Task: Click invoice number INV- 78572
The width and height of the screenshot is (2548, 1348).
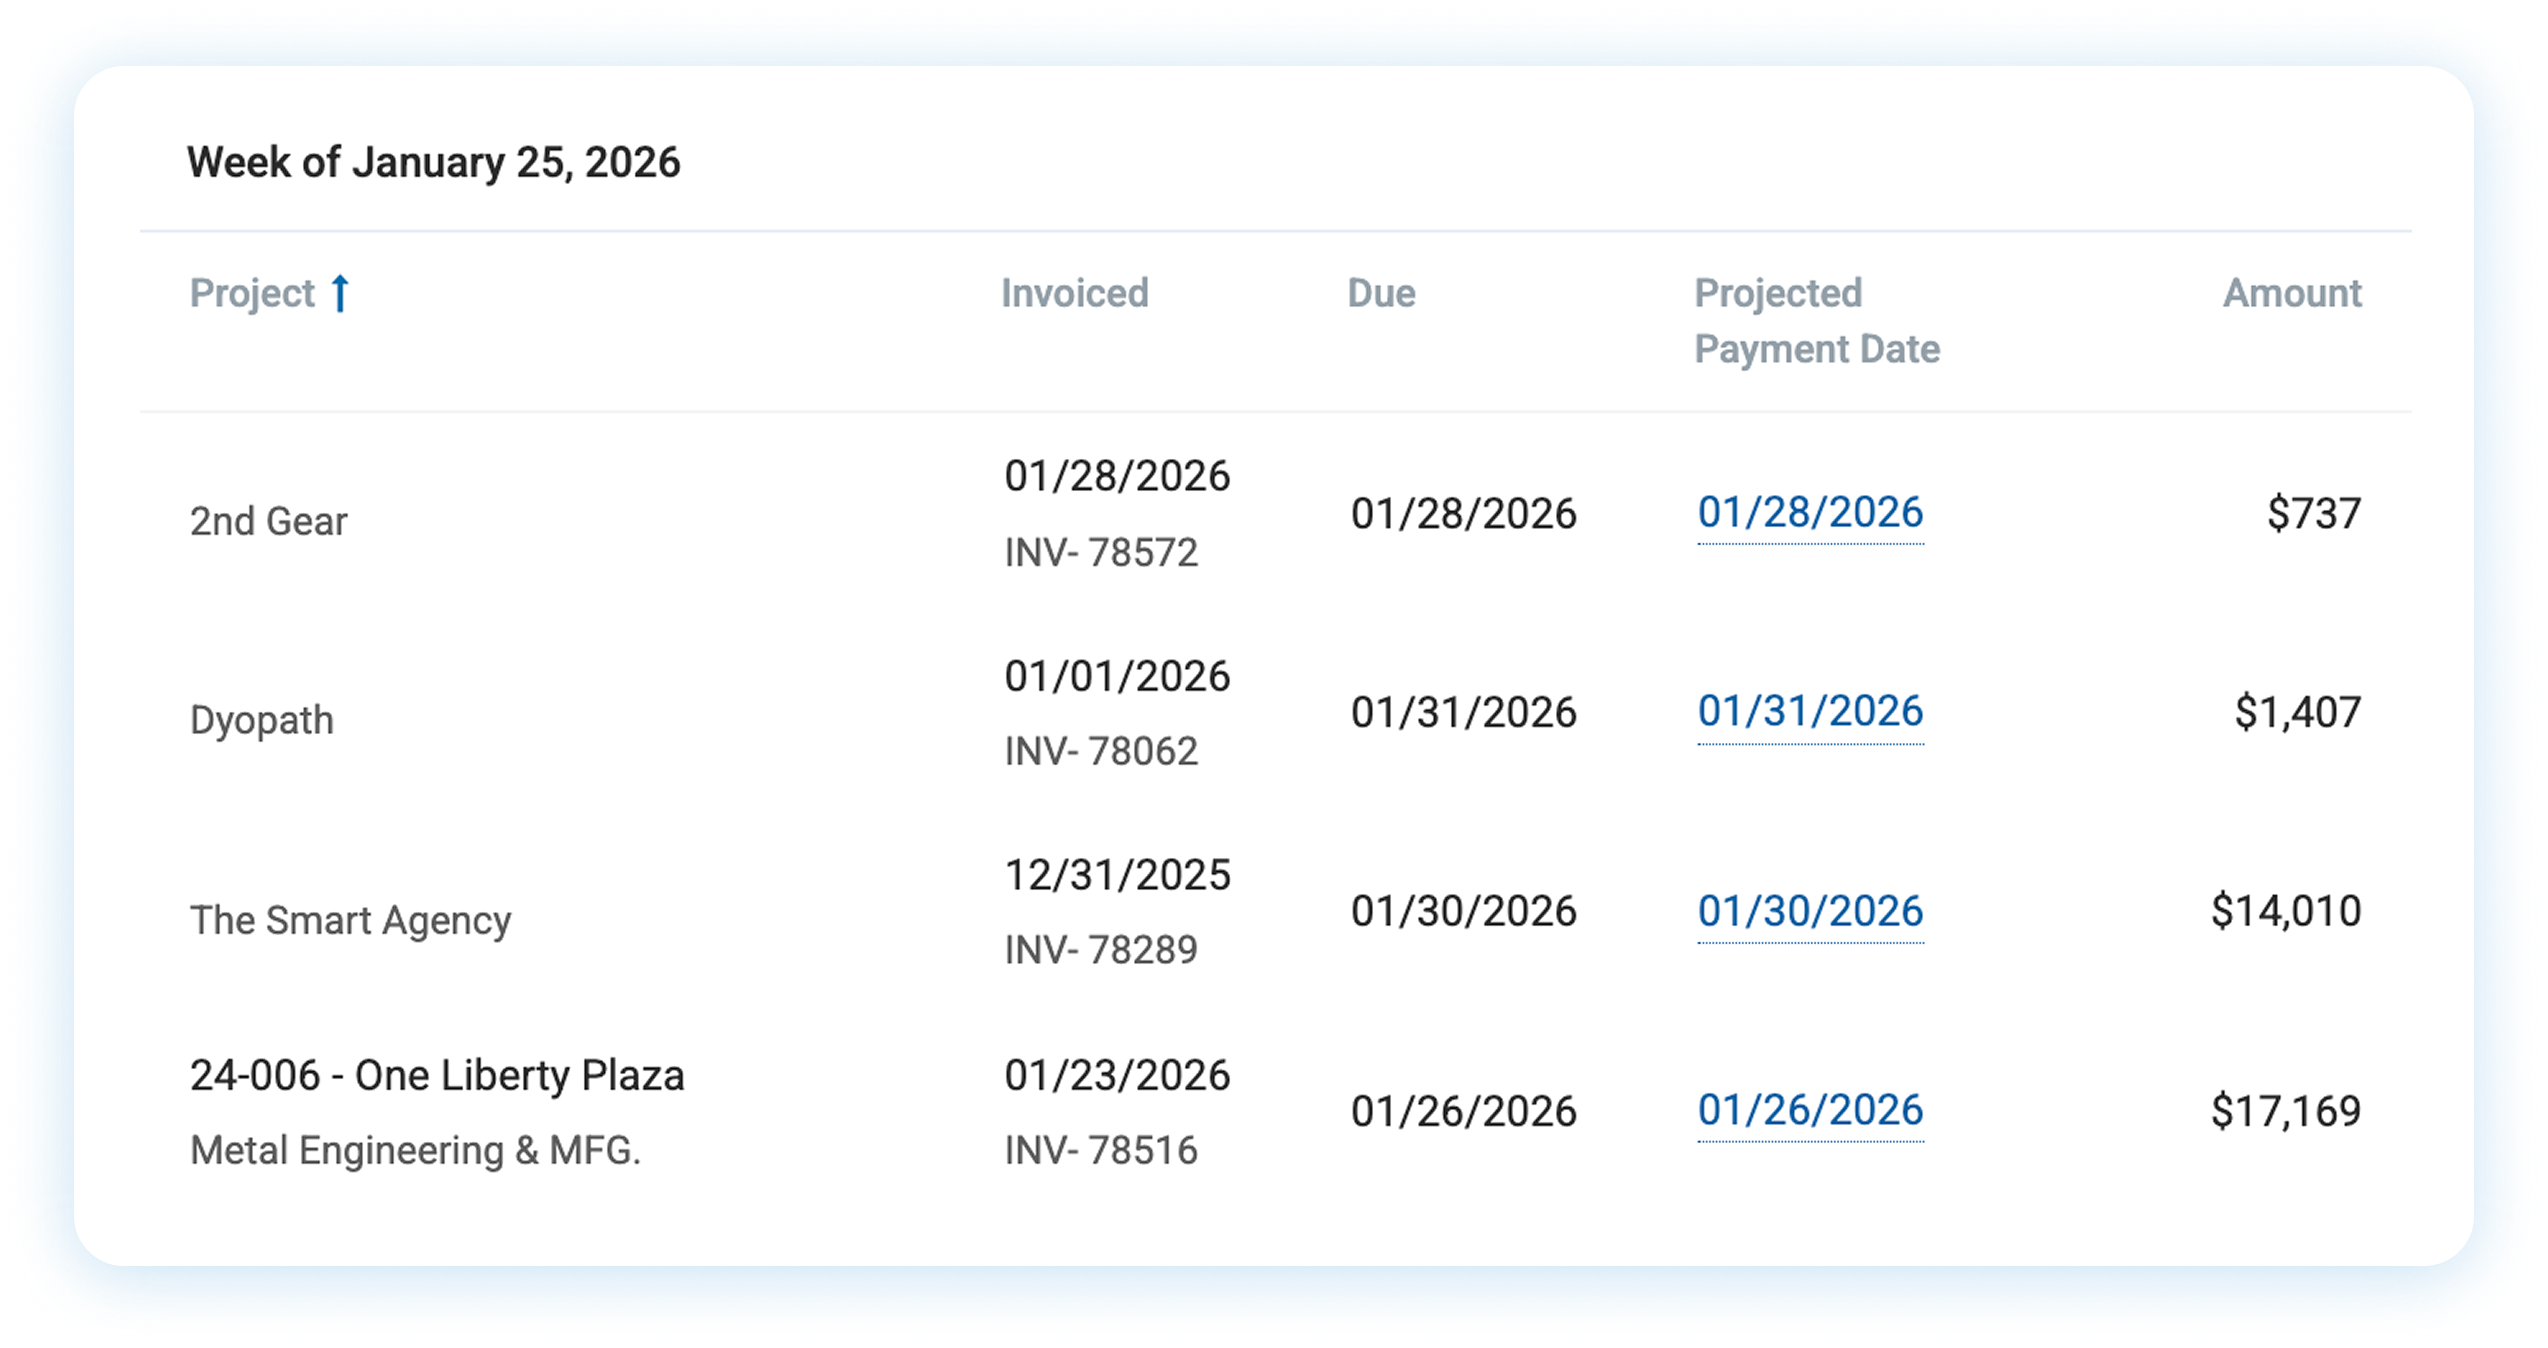Action: [x=1101, y=553]
